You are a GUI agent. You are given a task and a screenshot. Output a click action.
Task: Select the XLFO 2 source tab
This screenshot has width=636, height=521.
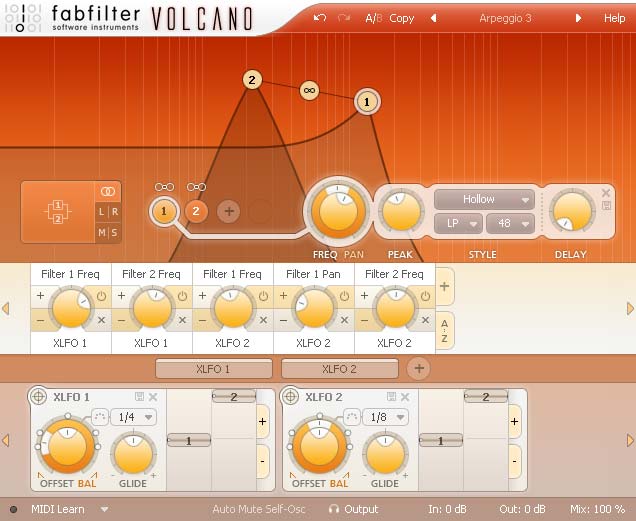339,369
